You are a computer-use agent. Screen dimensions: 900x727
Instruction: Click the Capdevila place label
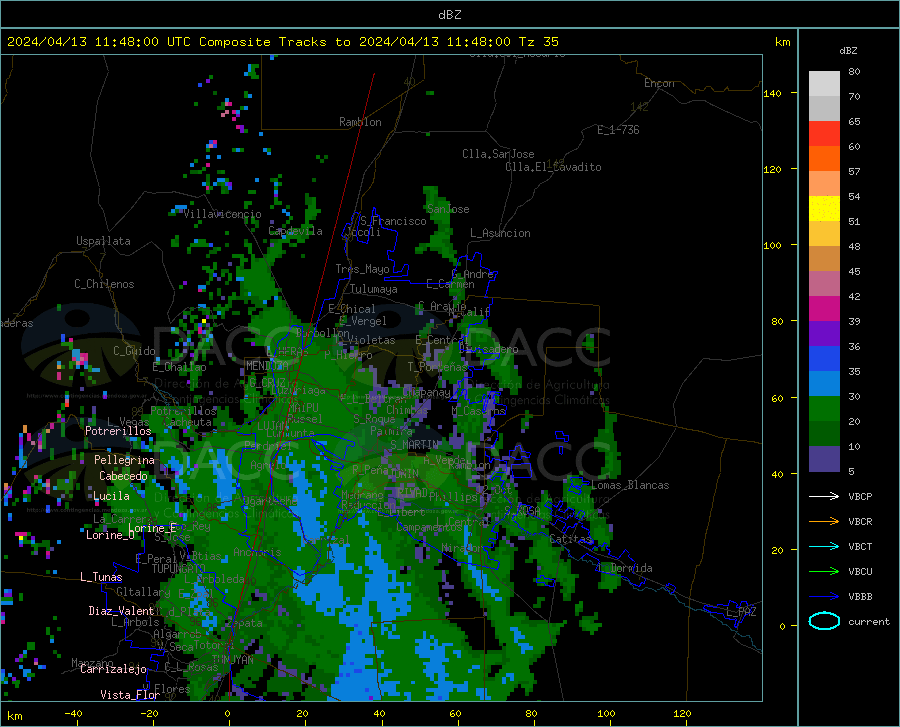[x=295, y=231]
